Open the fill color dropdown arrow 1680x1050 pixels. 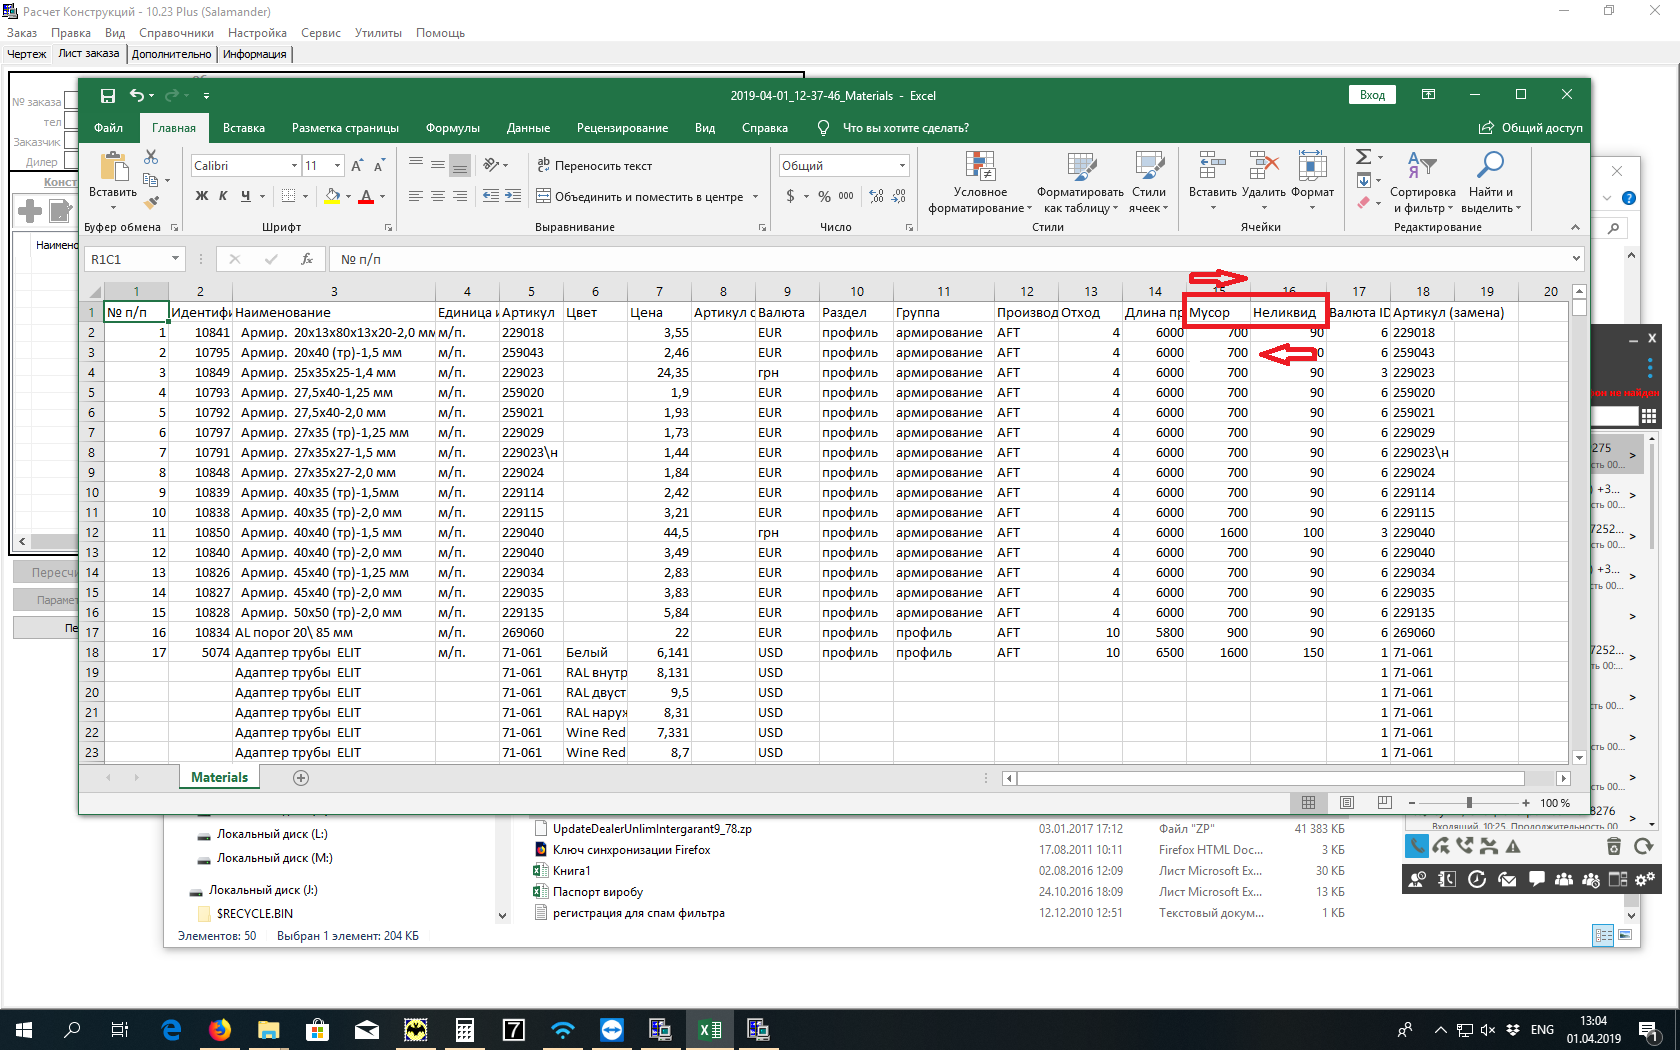click(349, 197)
